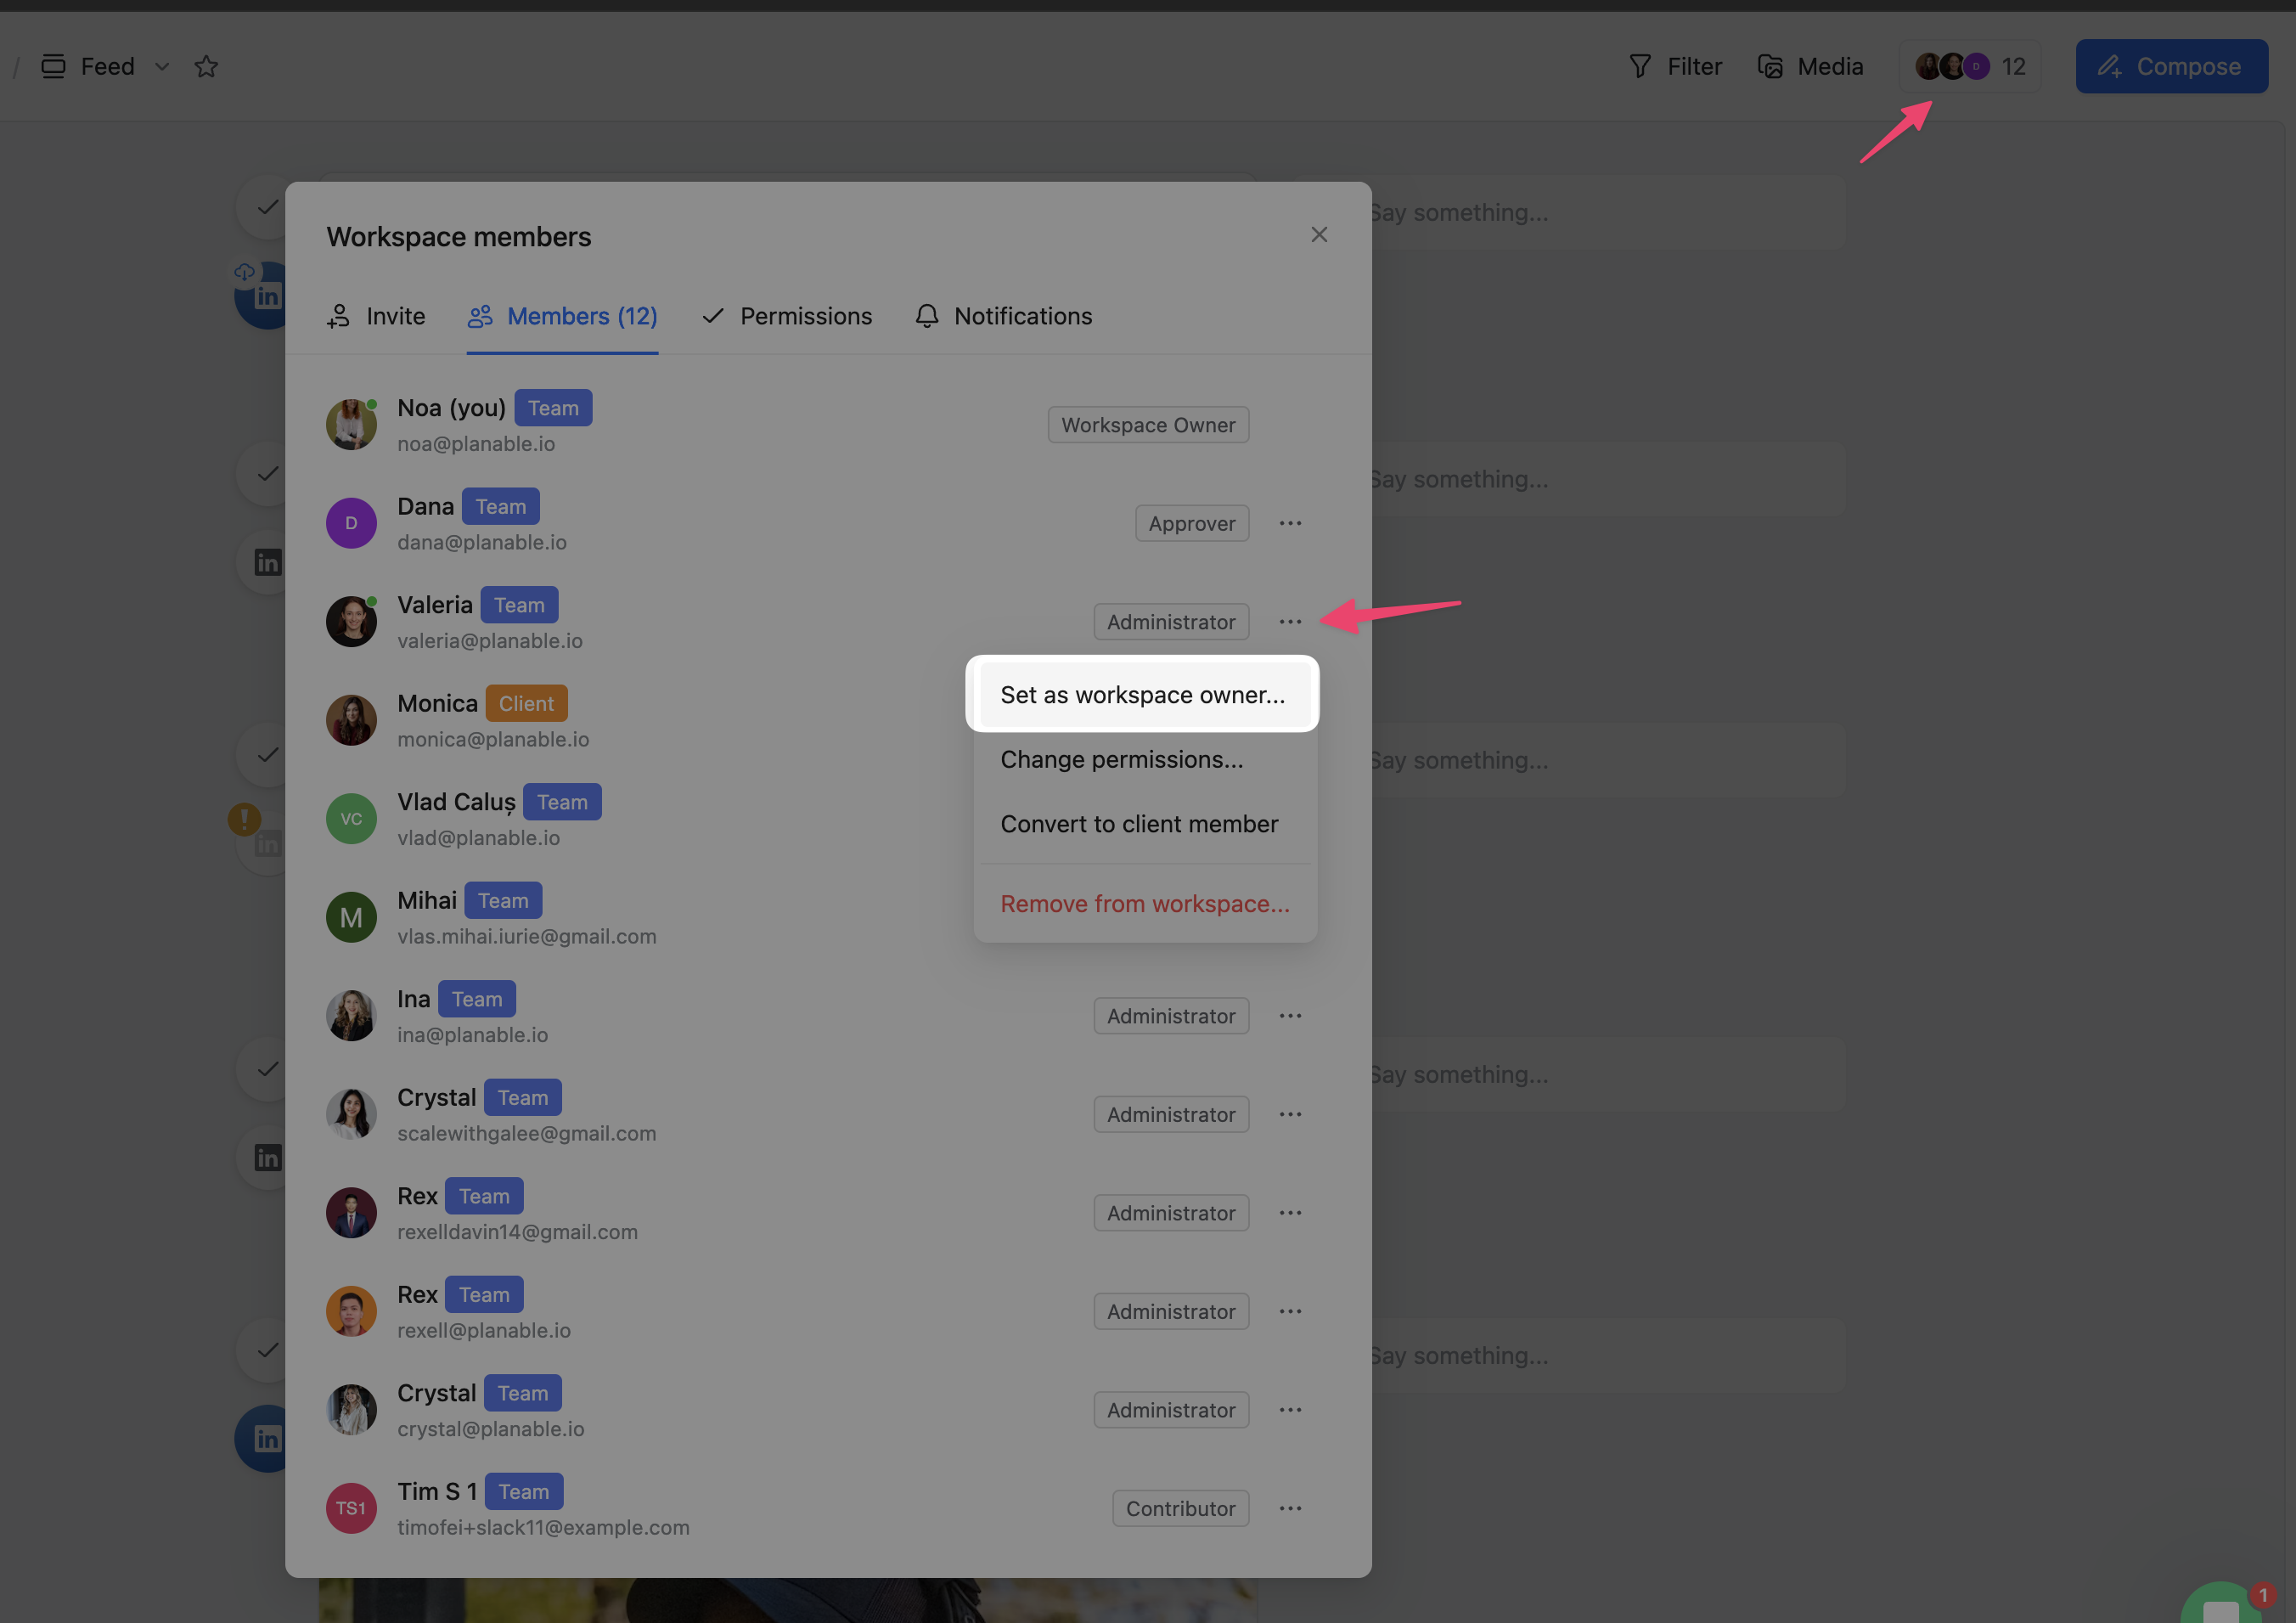
Task: Click three-dot menu next to Ina
Action: 1290,1015
